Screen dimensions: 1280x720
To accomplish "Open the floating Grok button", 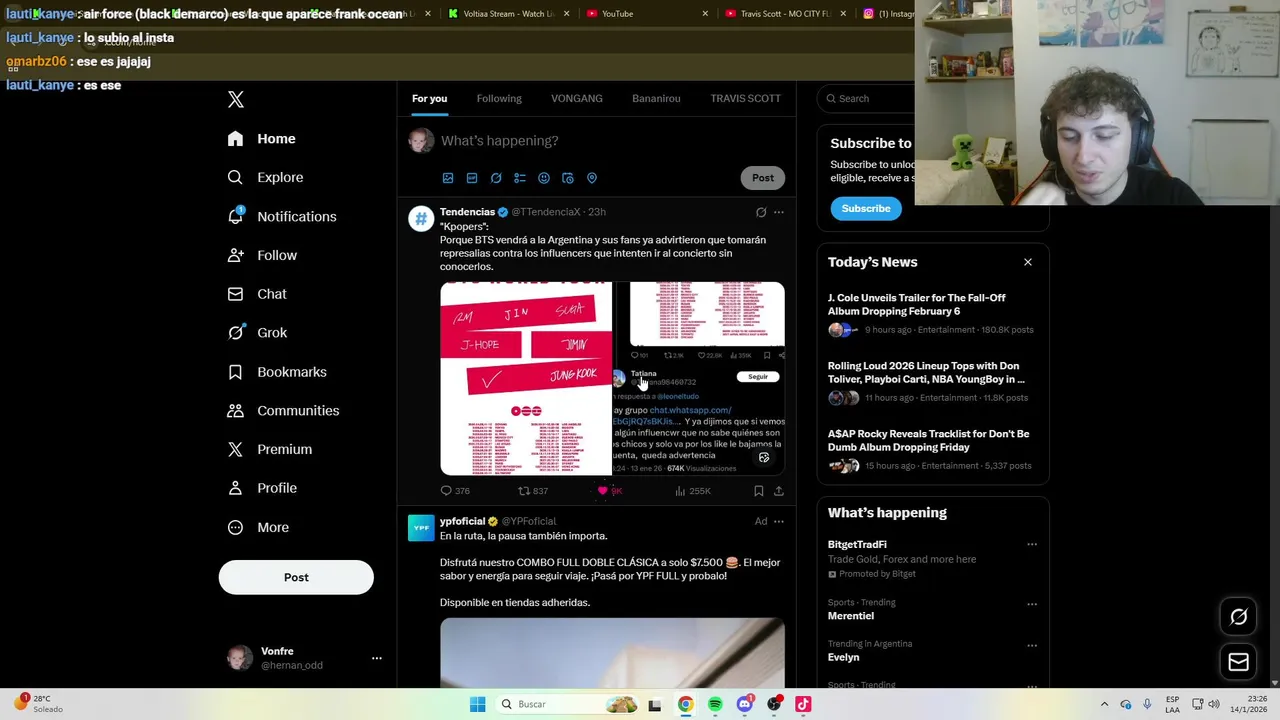I will (1238, 617).
